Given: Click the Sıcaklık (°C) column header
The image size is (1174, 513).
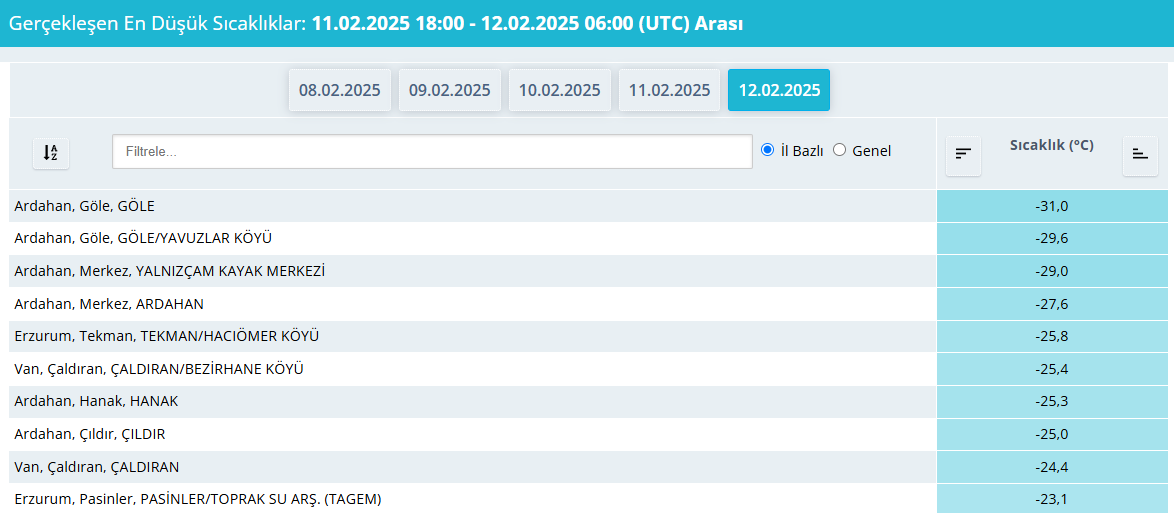Looking at the screenshot, I should point(1051,145).
